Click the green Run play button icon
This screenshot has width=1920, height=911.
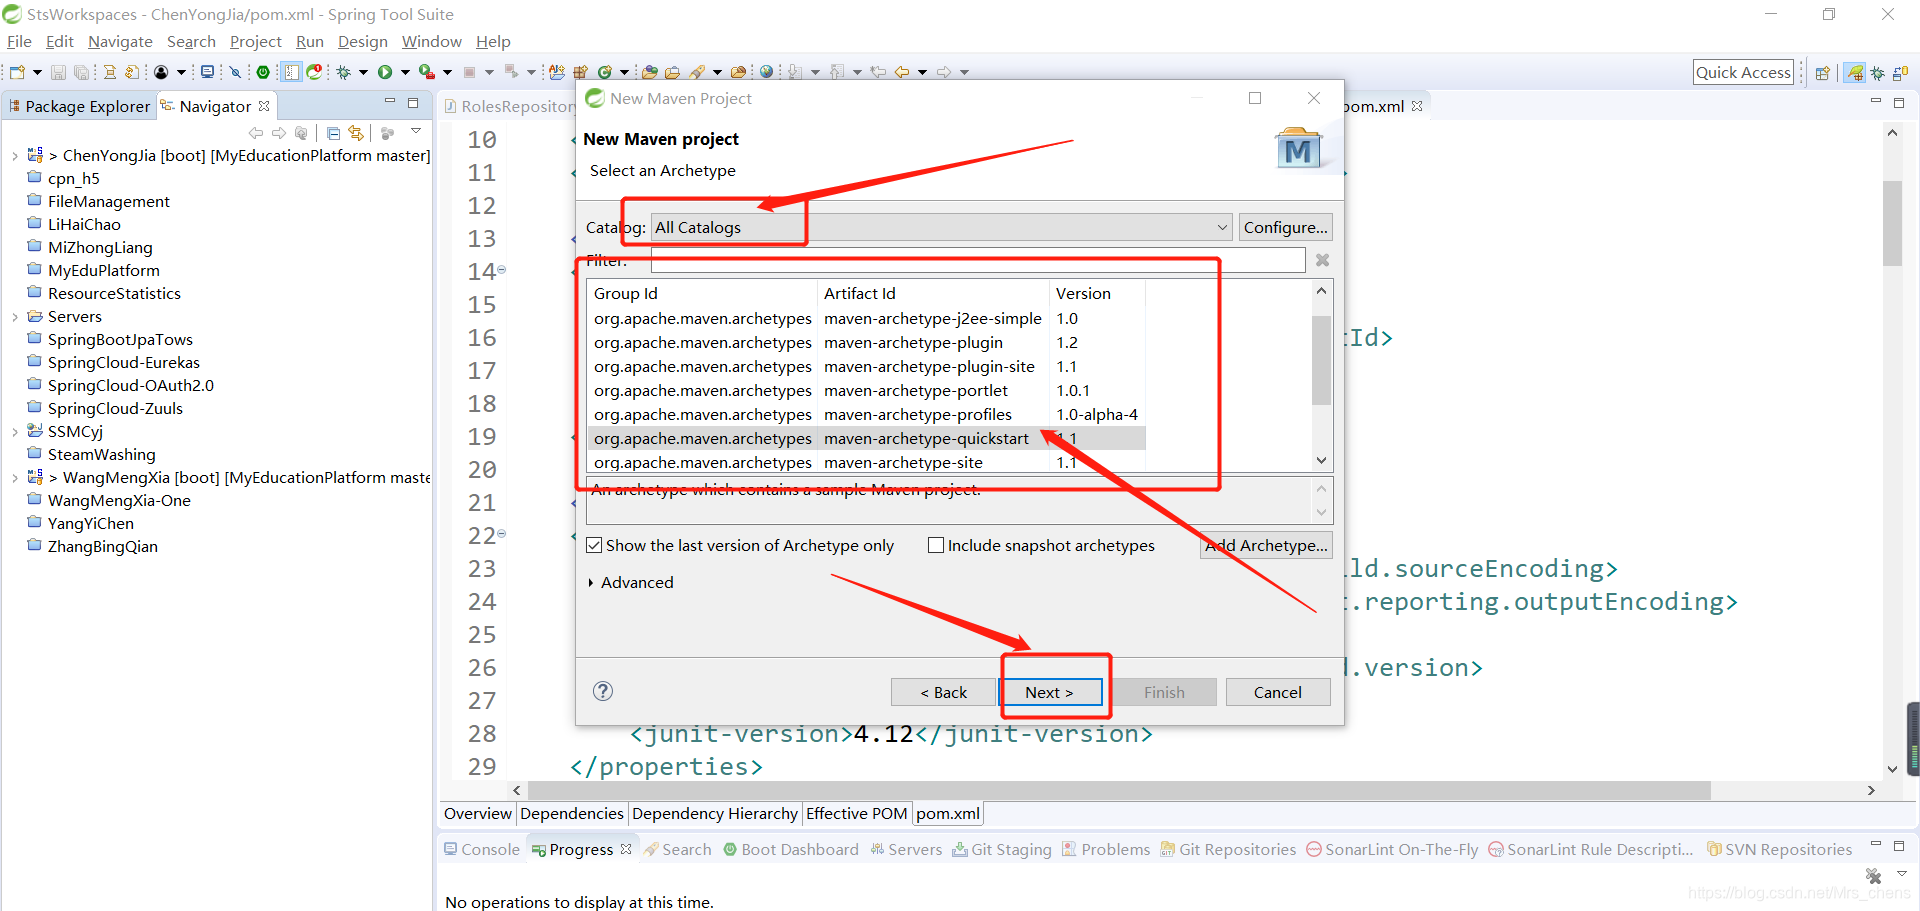[385, 72]
